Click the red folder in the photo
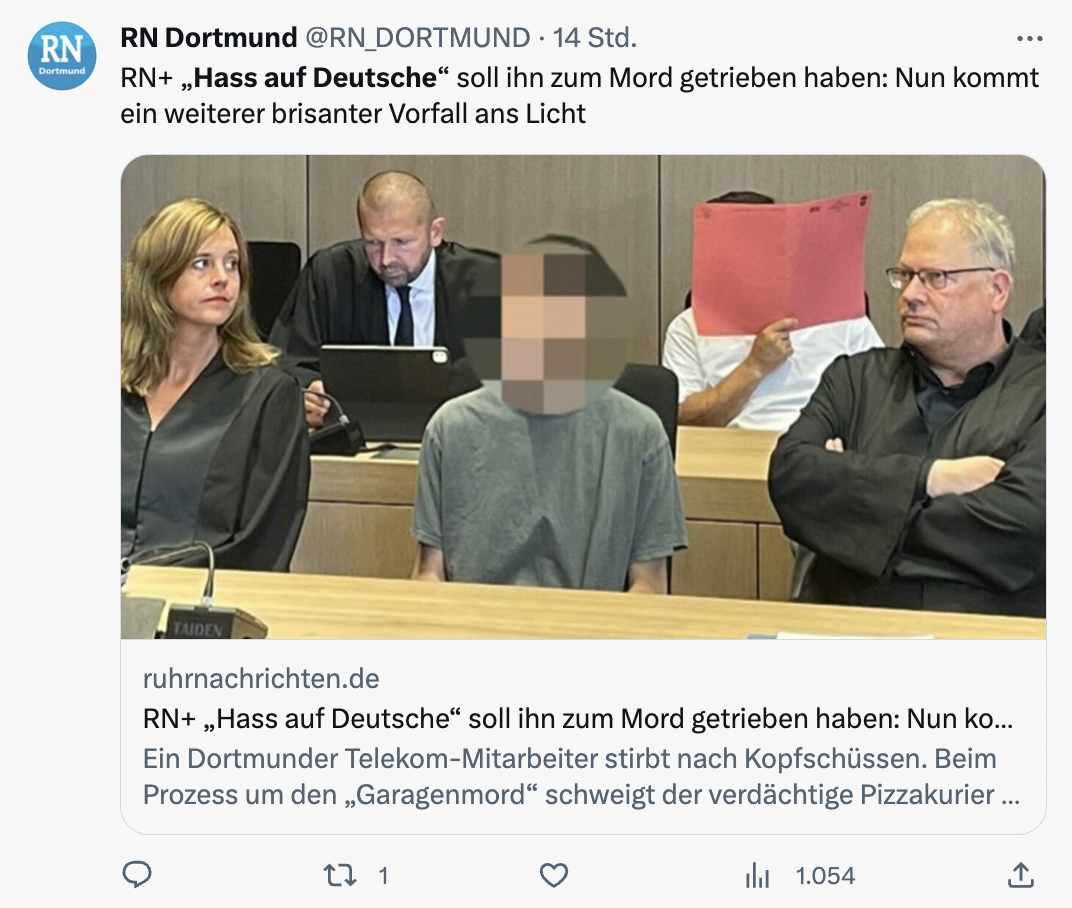 pyautogui.click(x=781, y=263)
